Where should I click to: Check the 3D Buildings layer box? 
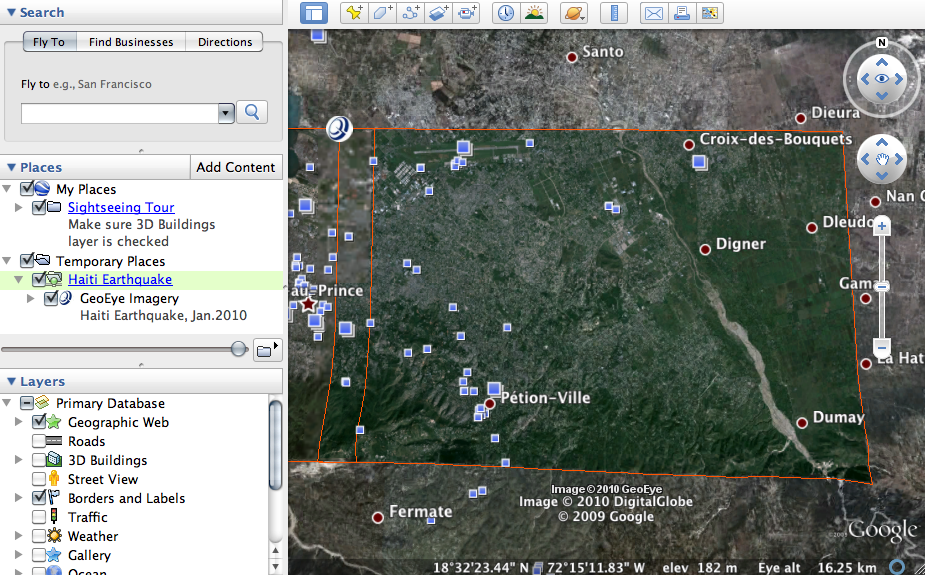coord(39,460)
